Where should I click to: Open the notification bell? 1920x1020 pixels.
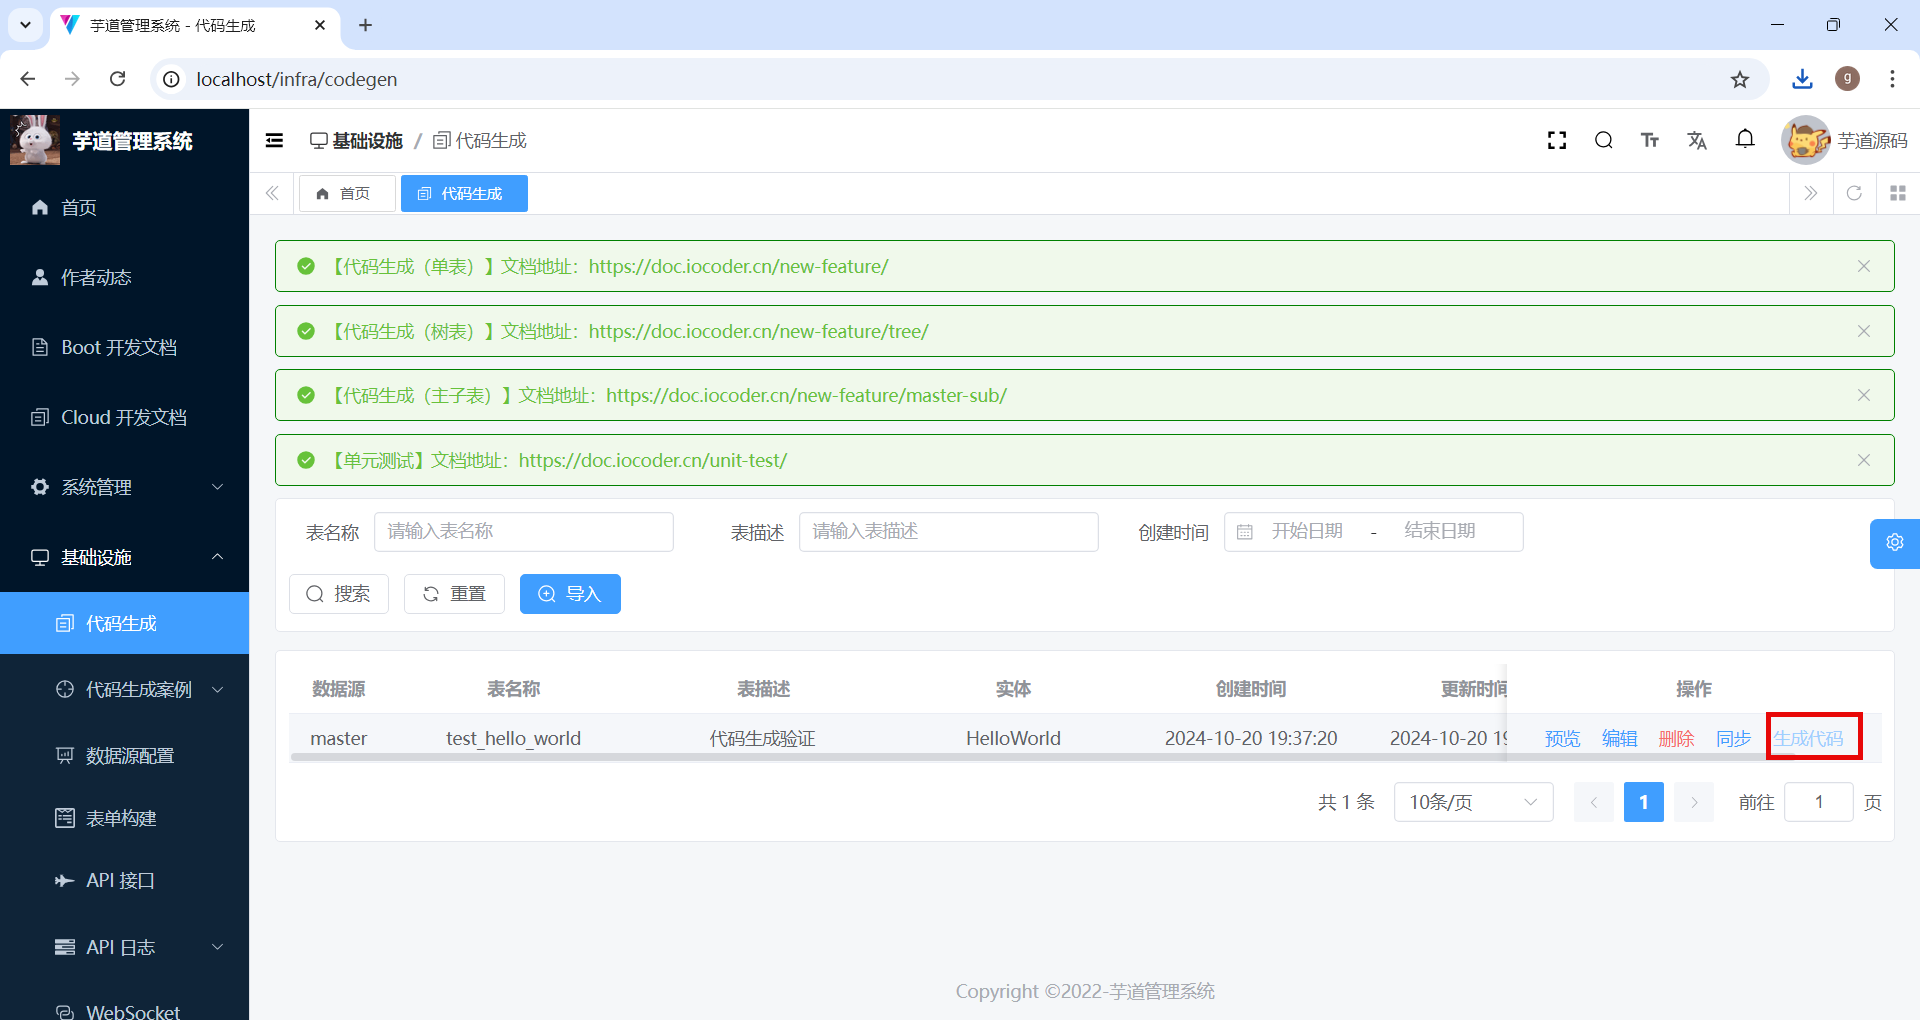1745,140
